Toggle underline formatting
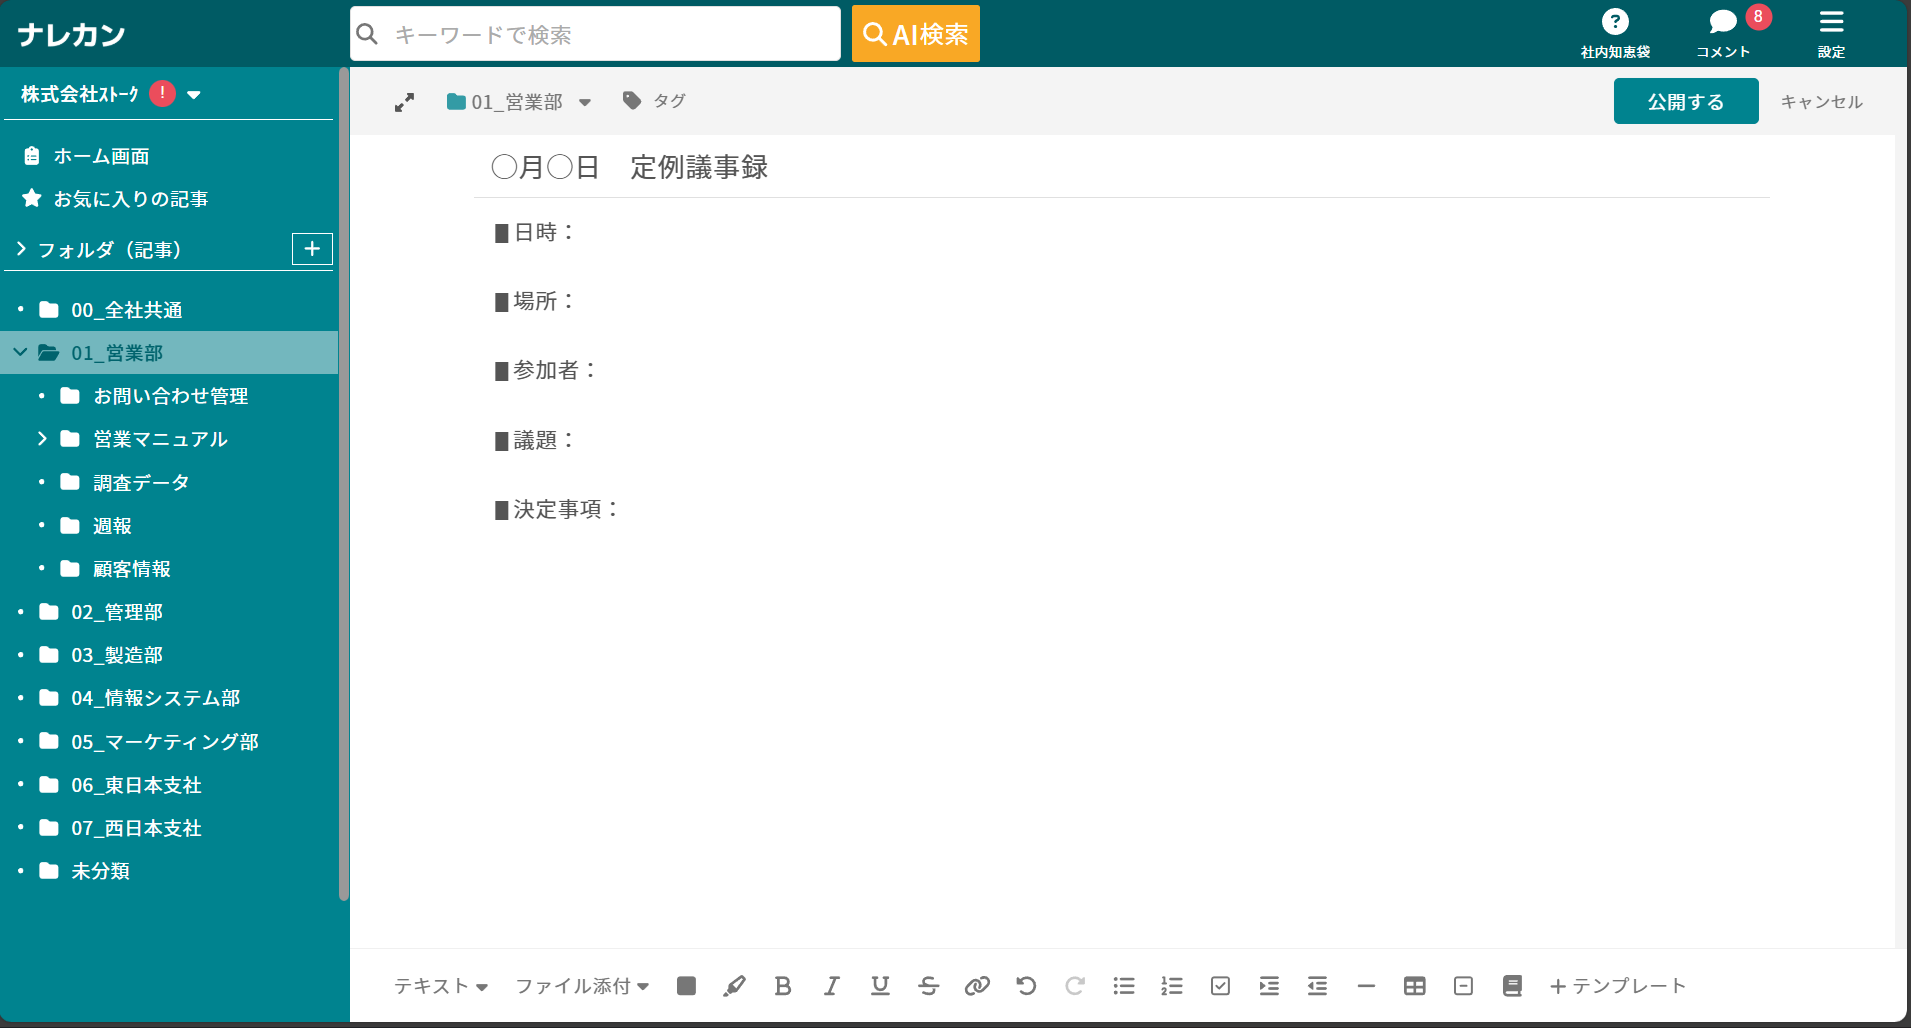 tap(880, 986)
